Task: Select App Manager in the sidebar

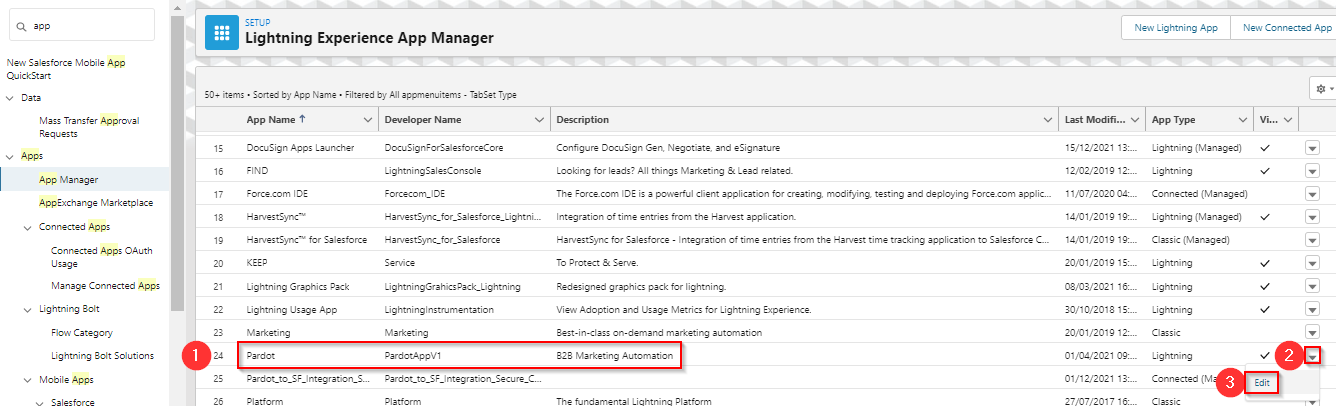Action: (x=69, y=180)
